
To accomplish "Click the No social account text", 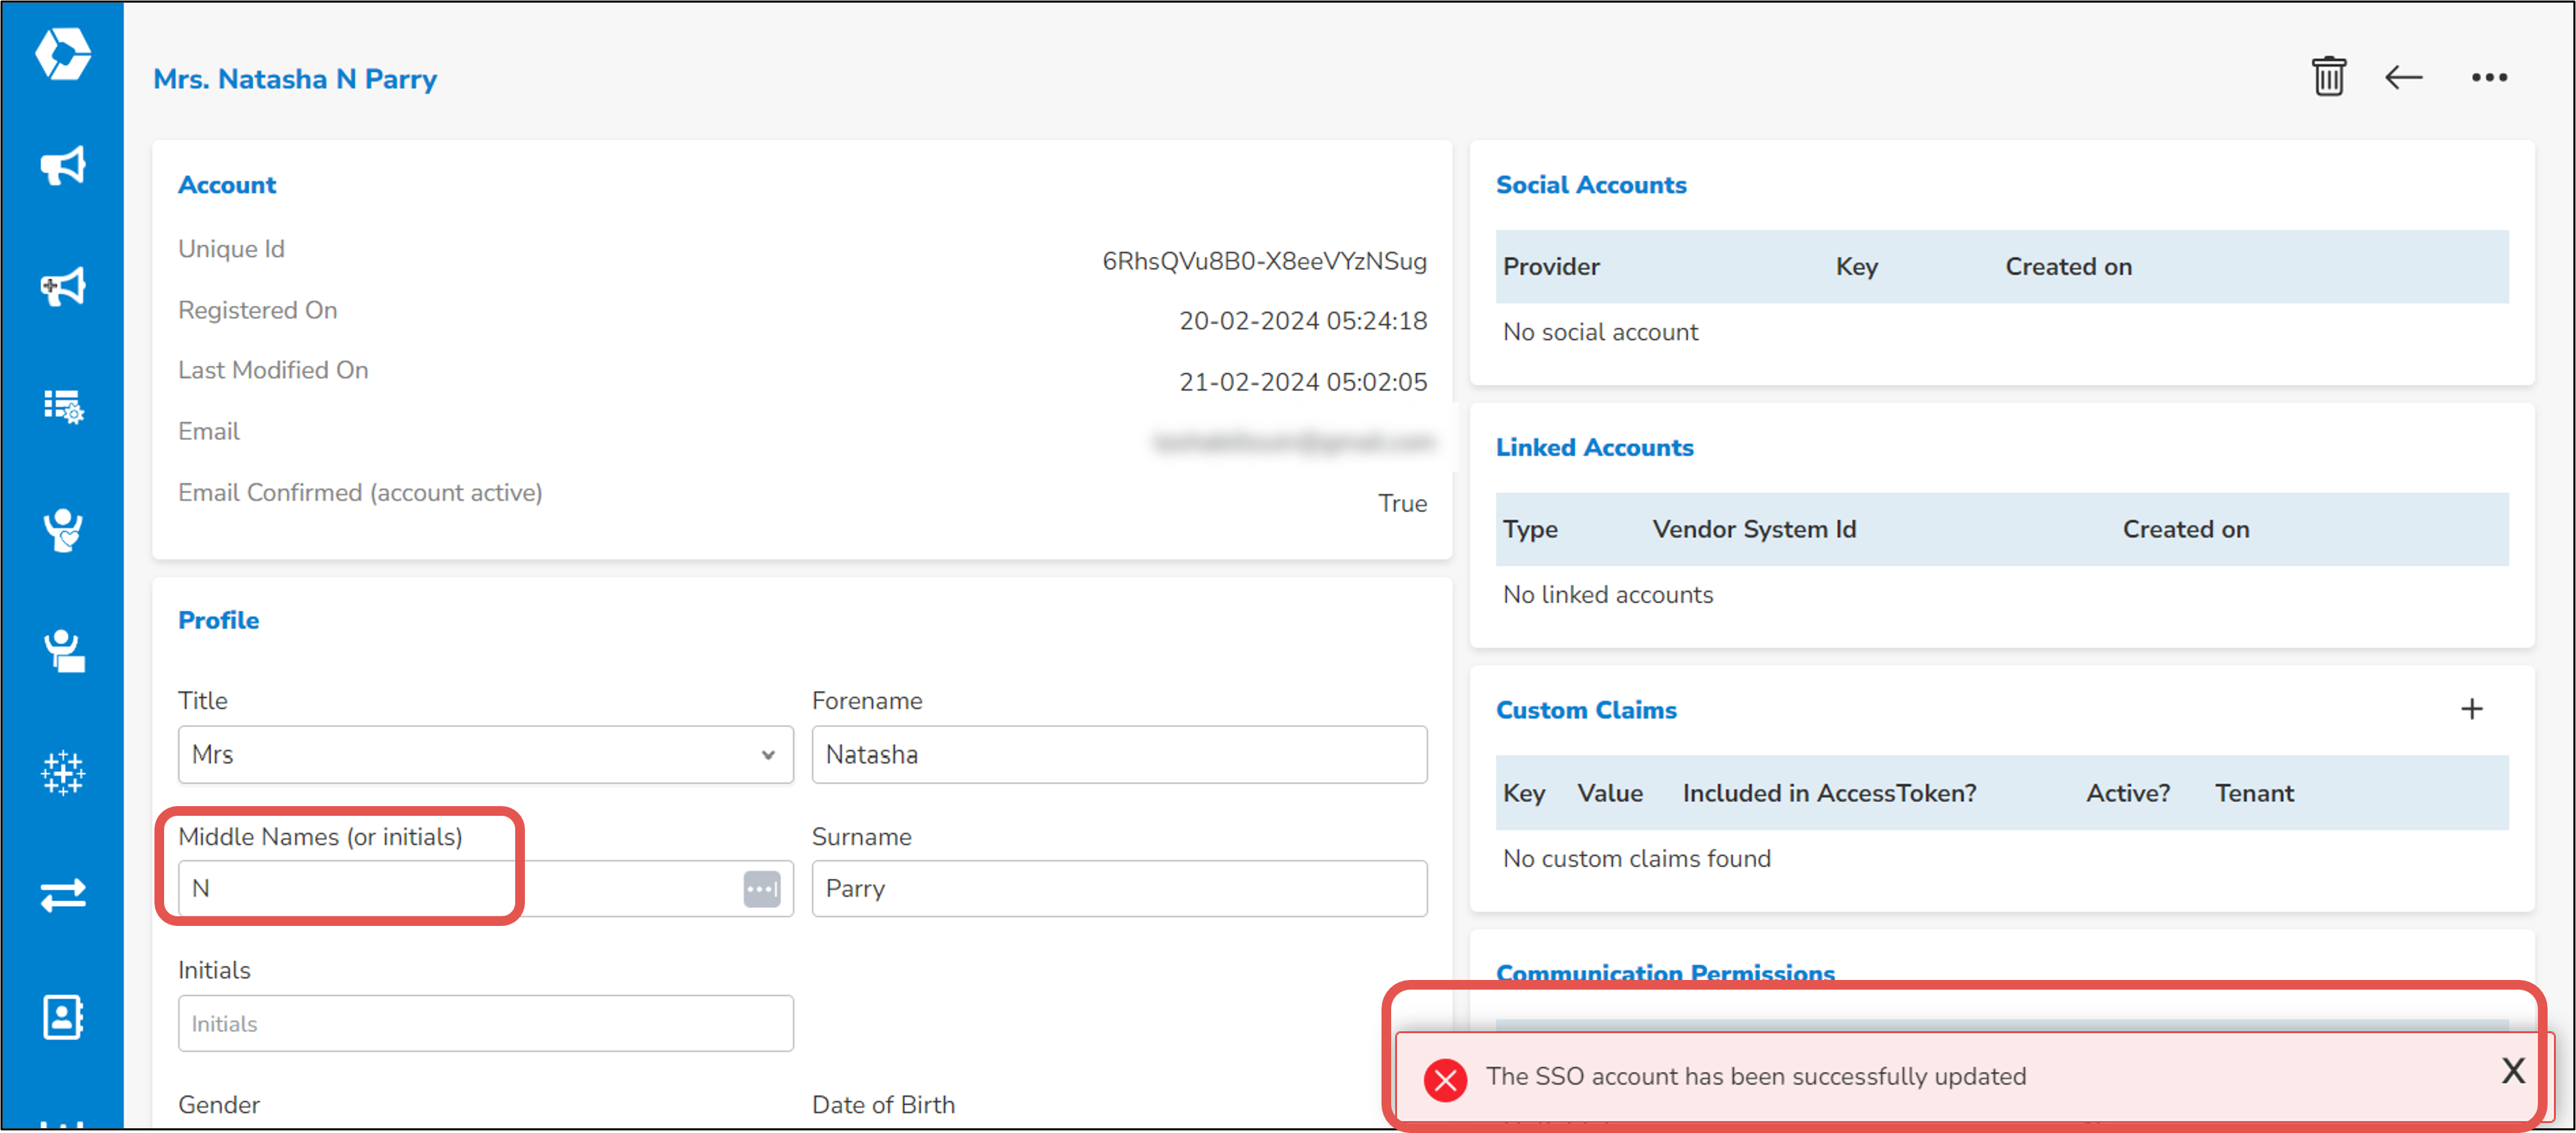I will pos(1600,332).
